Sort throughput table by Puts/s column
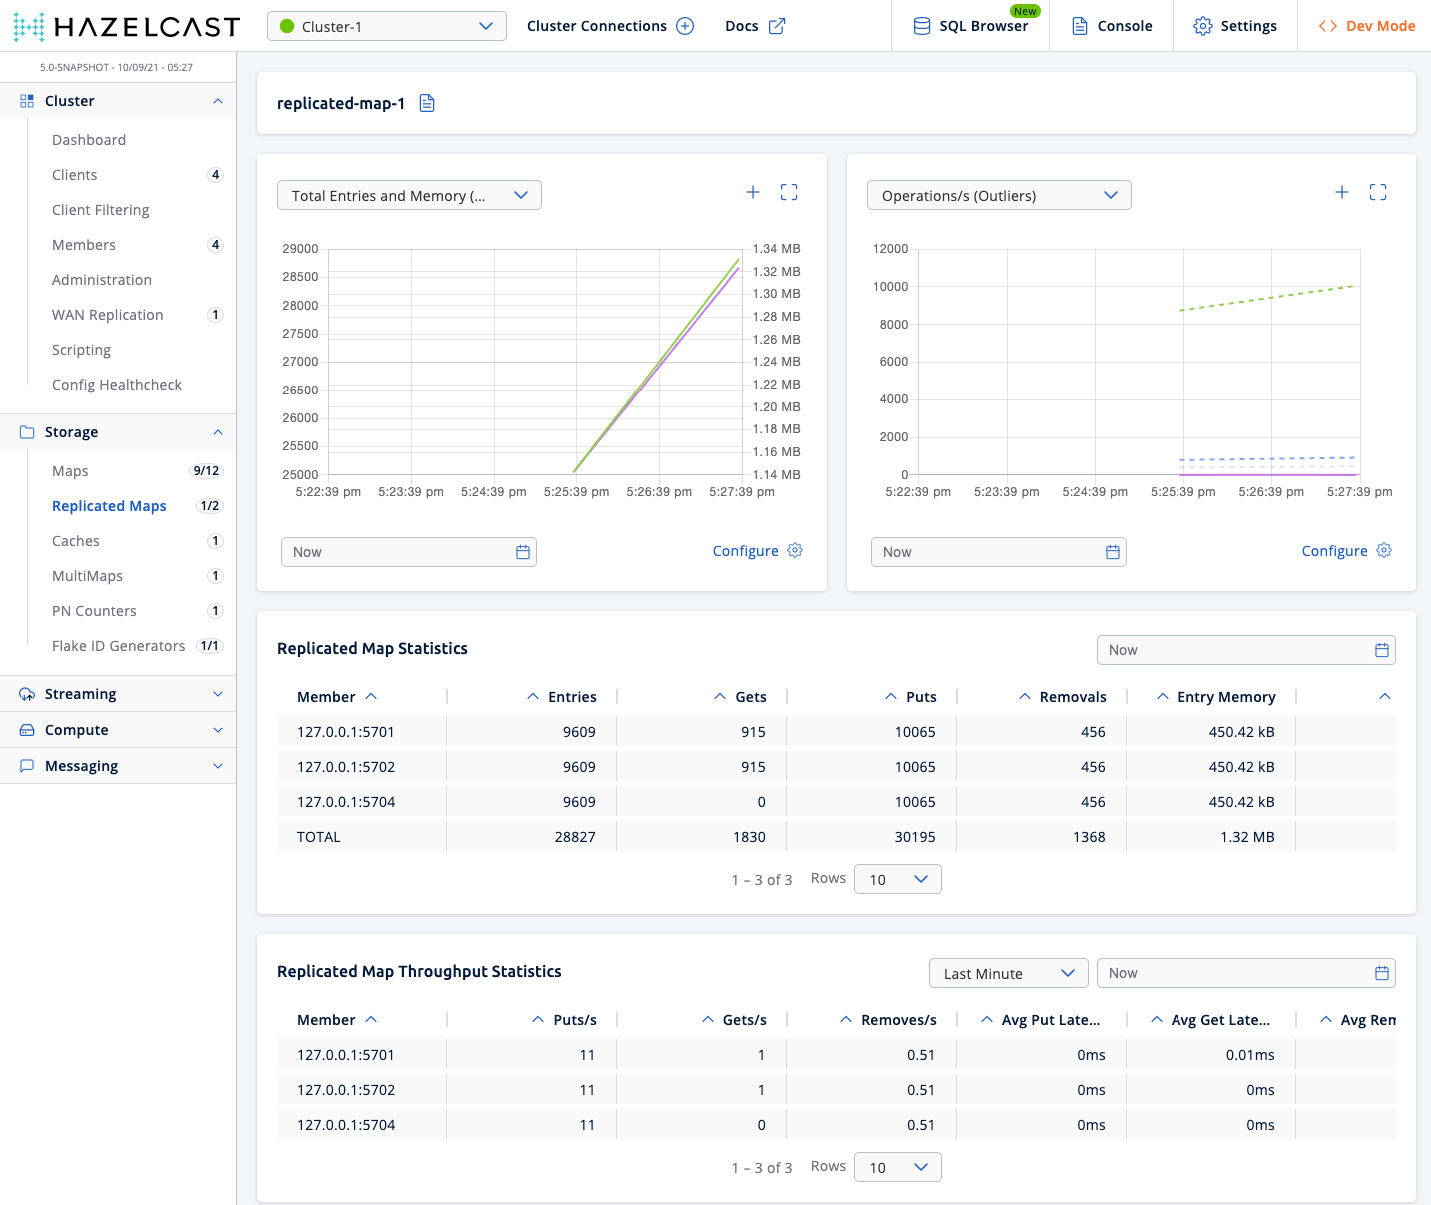Image resolution: width=1431 pixels, height=1205 pixels. point(565,1020)
